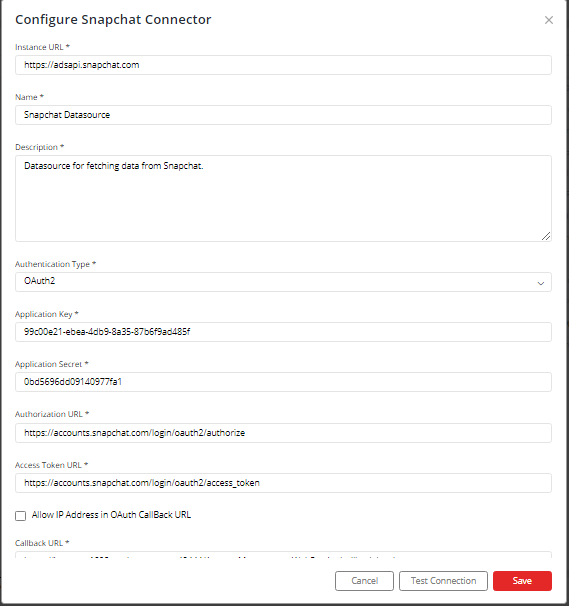This screenshot has height=606, width=569.
Task: Focus the Application Secret field
Action: (283, 382)
